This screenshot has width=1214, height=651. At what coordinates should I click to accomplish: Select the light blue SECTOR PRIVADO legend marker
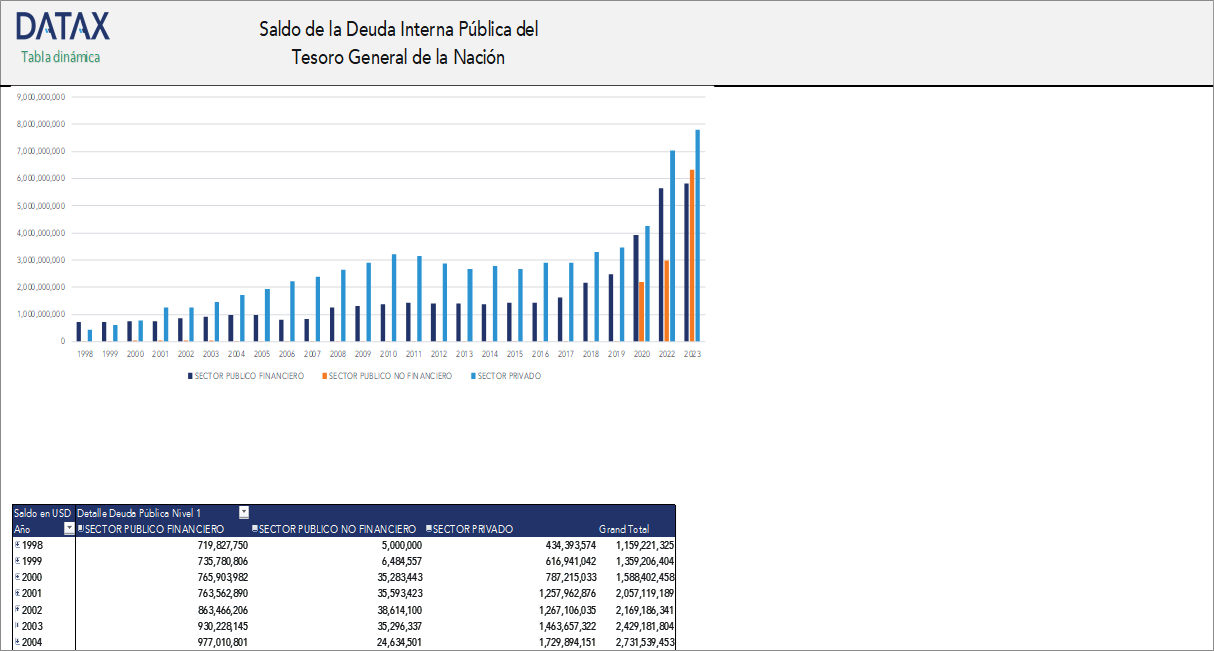[x=473, y=375]
